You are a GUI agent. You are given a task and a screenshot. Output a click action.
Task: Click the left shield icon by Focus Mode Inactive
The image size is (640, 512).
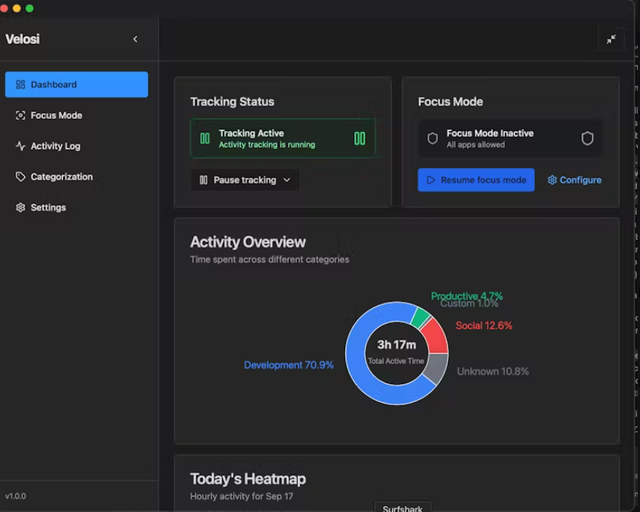pyautogui.click(x=433, y=138)
